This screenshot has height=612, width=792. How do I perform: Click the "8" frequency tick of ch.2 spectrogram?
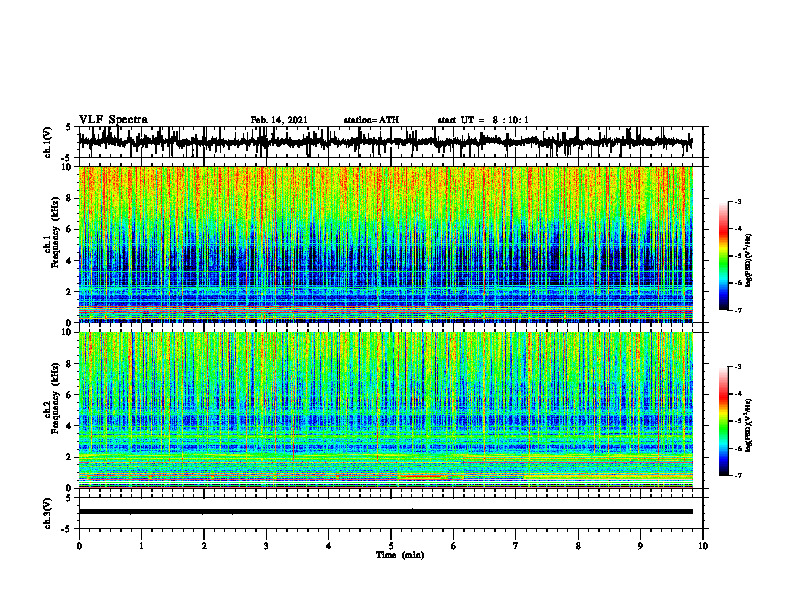tap(70, 364)
